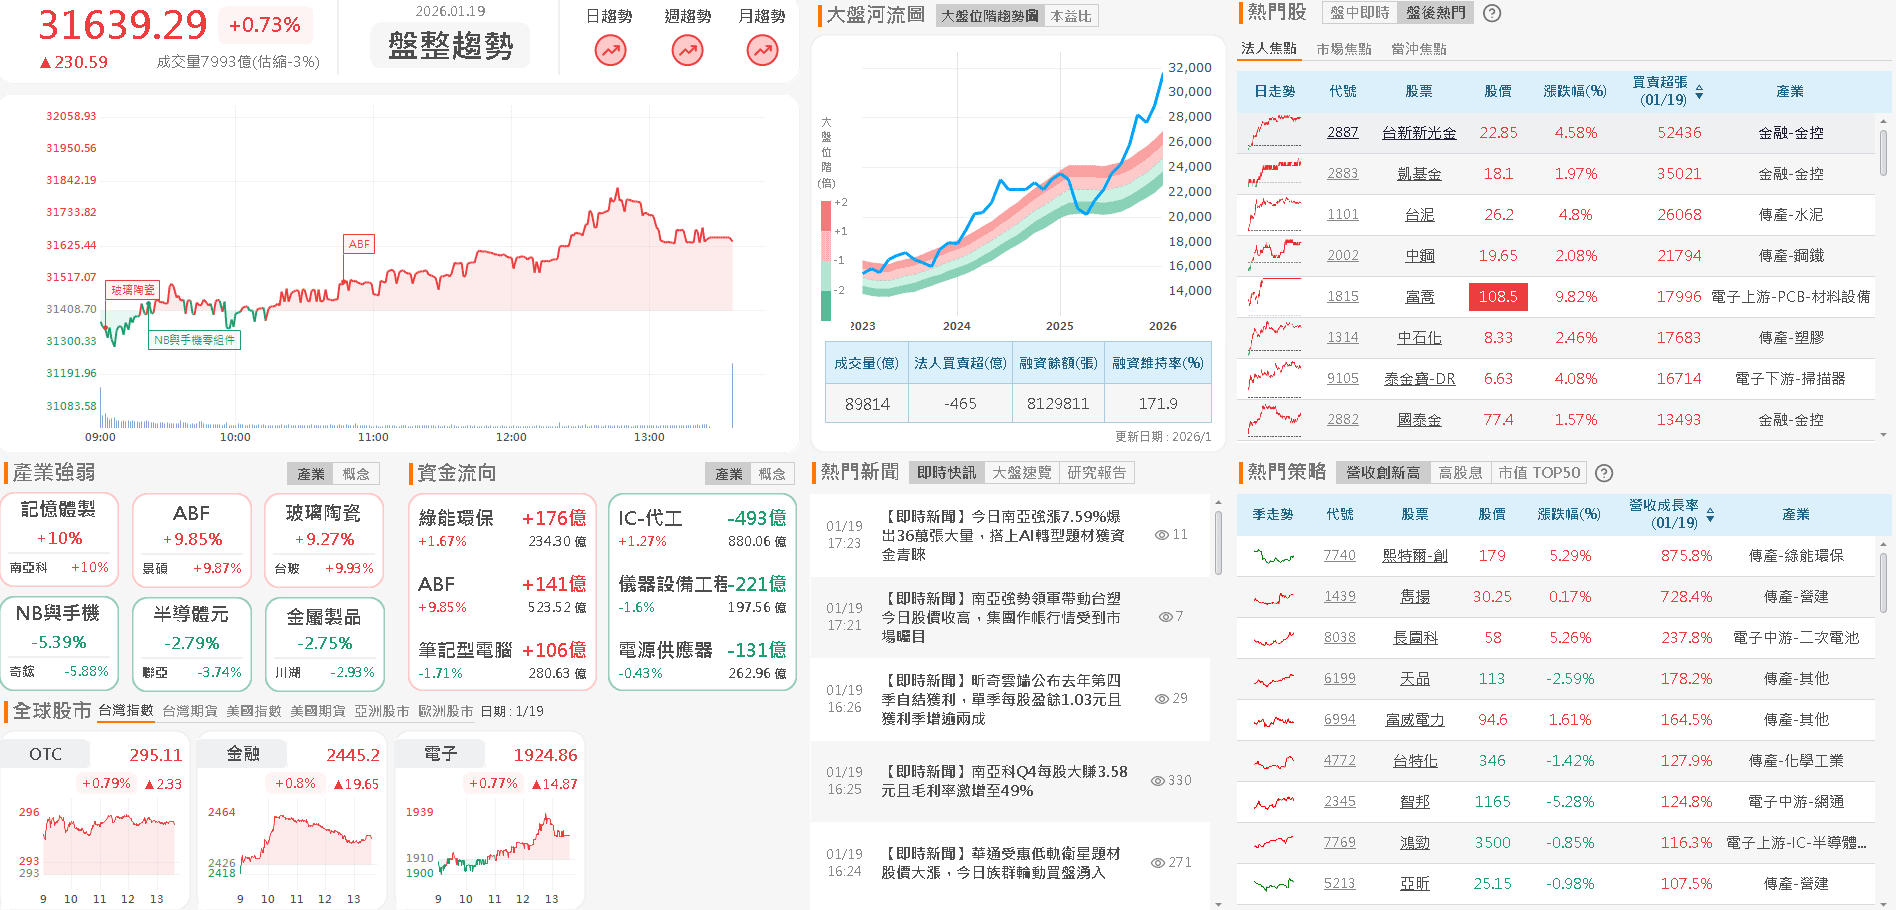Image resolution: width=1896 pixels, height=910 pixels.
Task: Click the 營收成長率 column sort arrow
Action: 1712,513
